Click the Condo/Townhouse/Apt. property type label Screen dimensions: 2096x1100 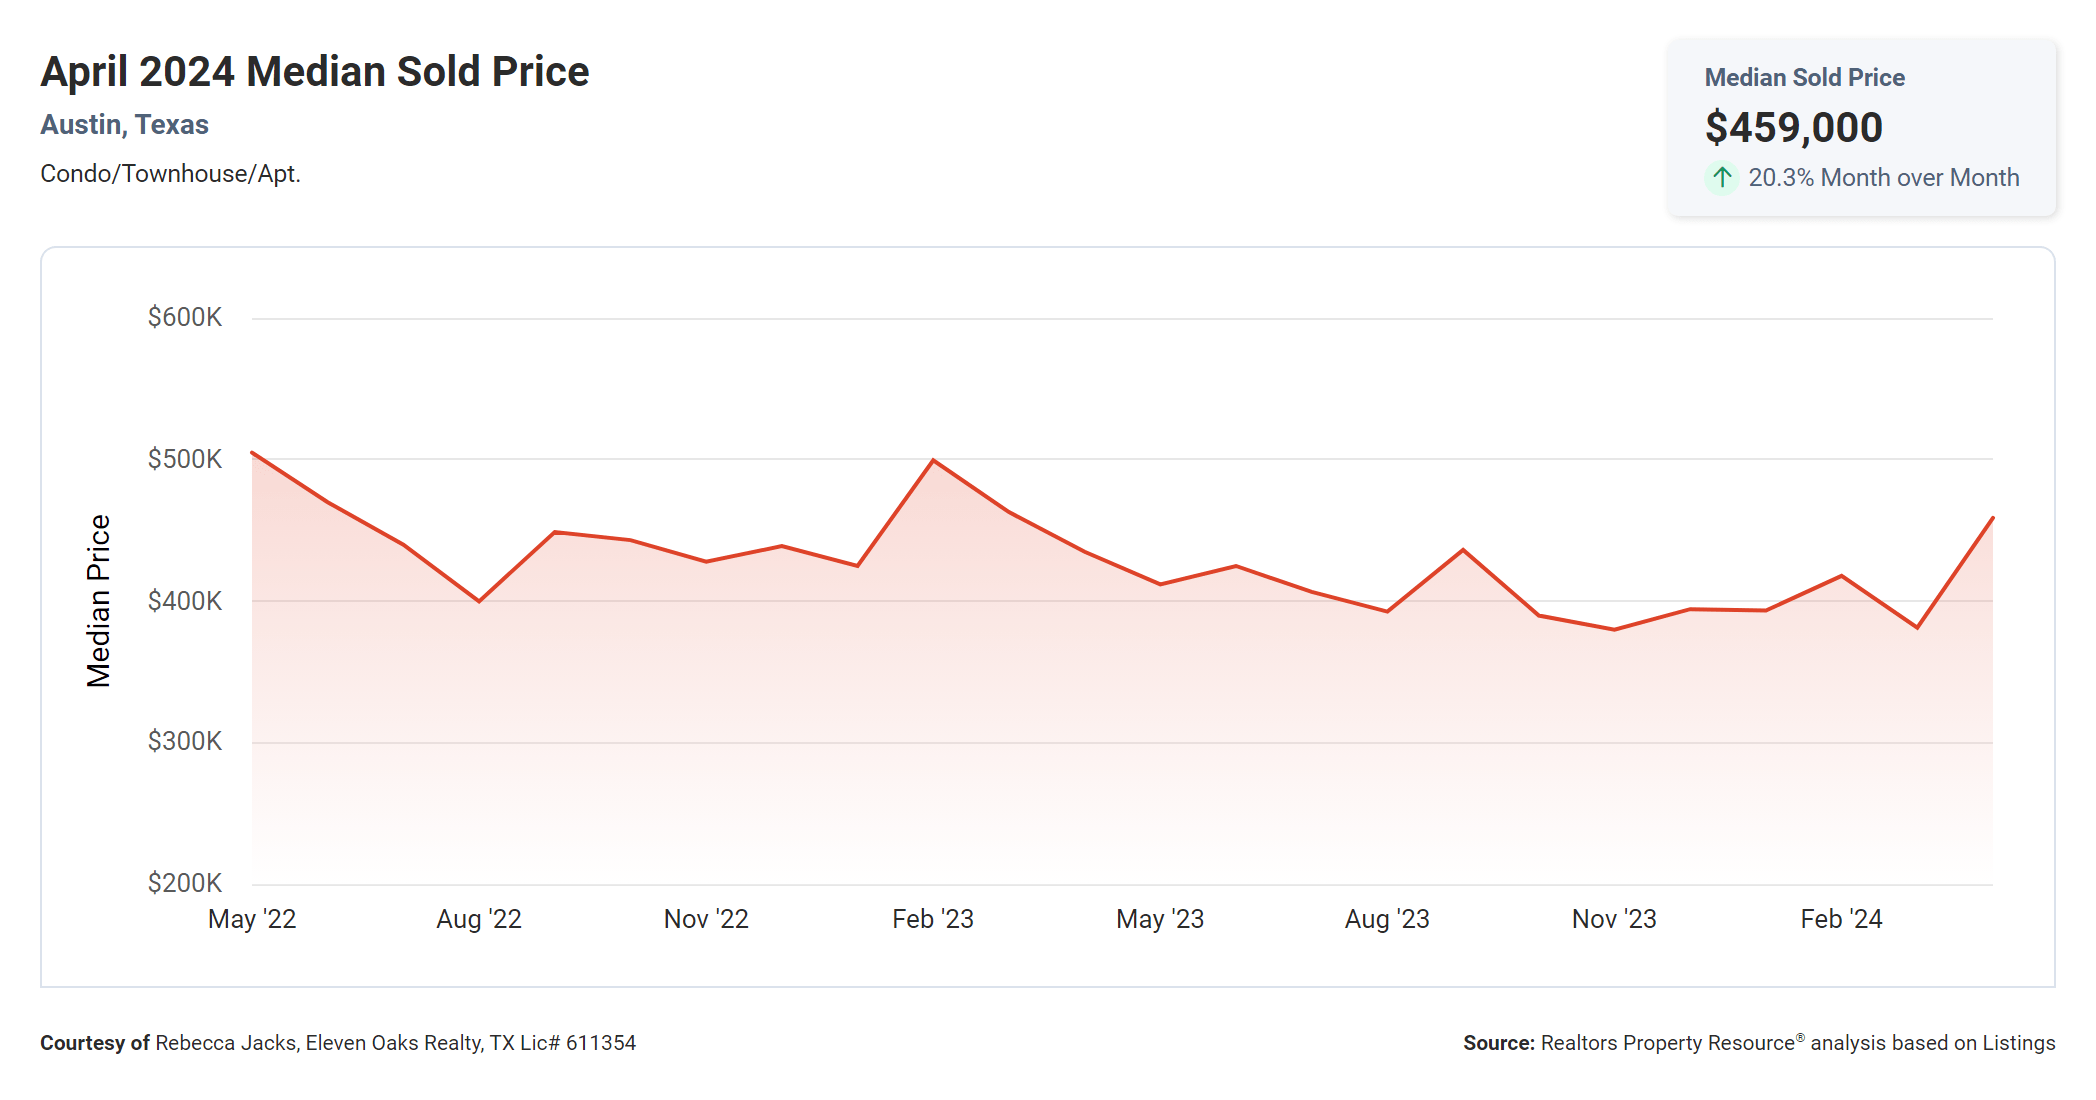pos(170,174)
